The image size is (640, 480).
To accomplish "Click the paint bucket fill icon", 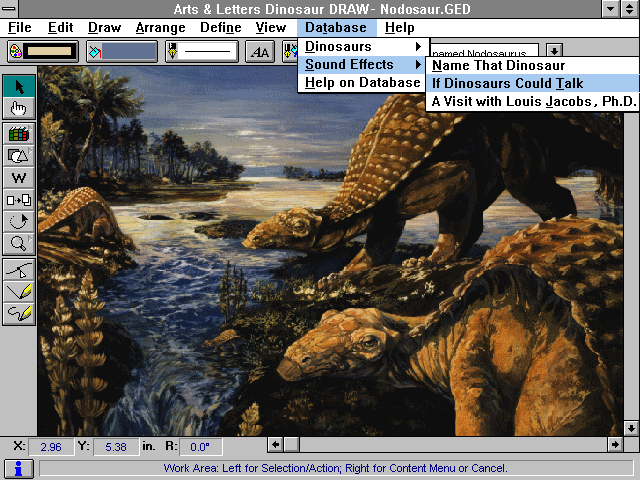I will point(95,52).
